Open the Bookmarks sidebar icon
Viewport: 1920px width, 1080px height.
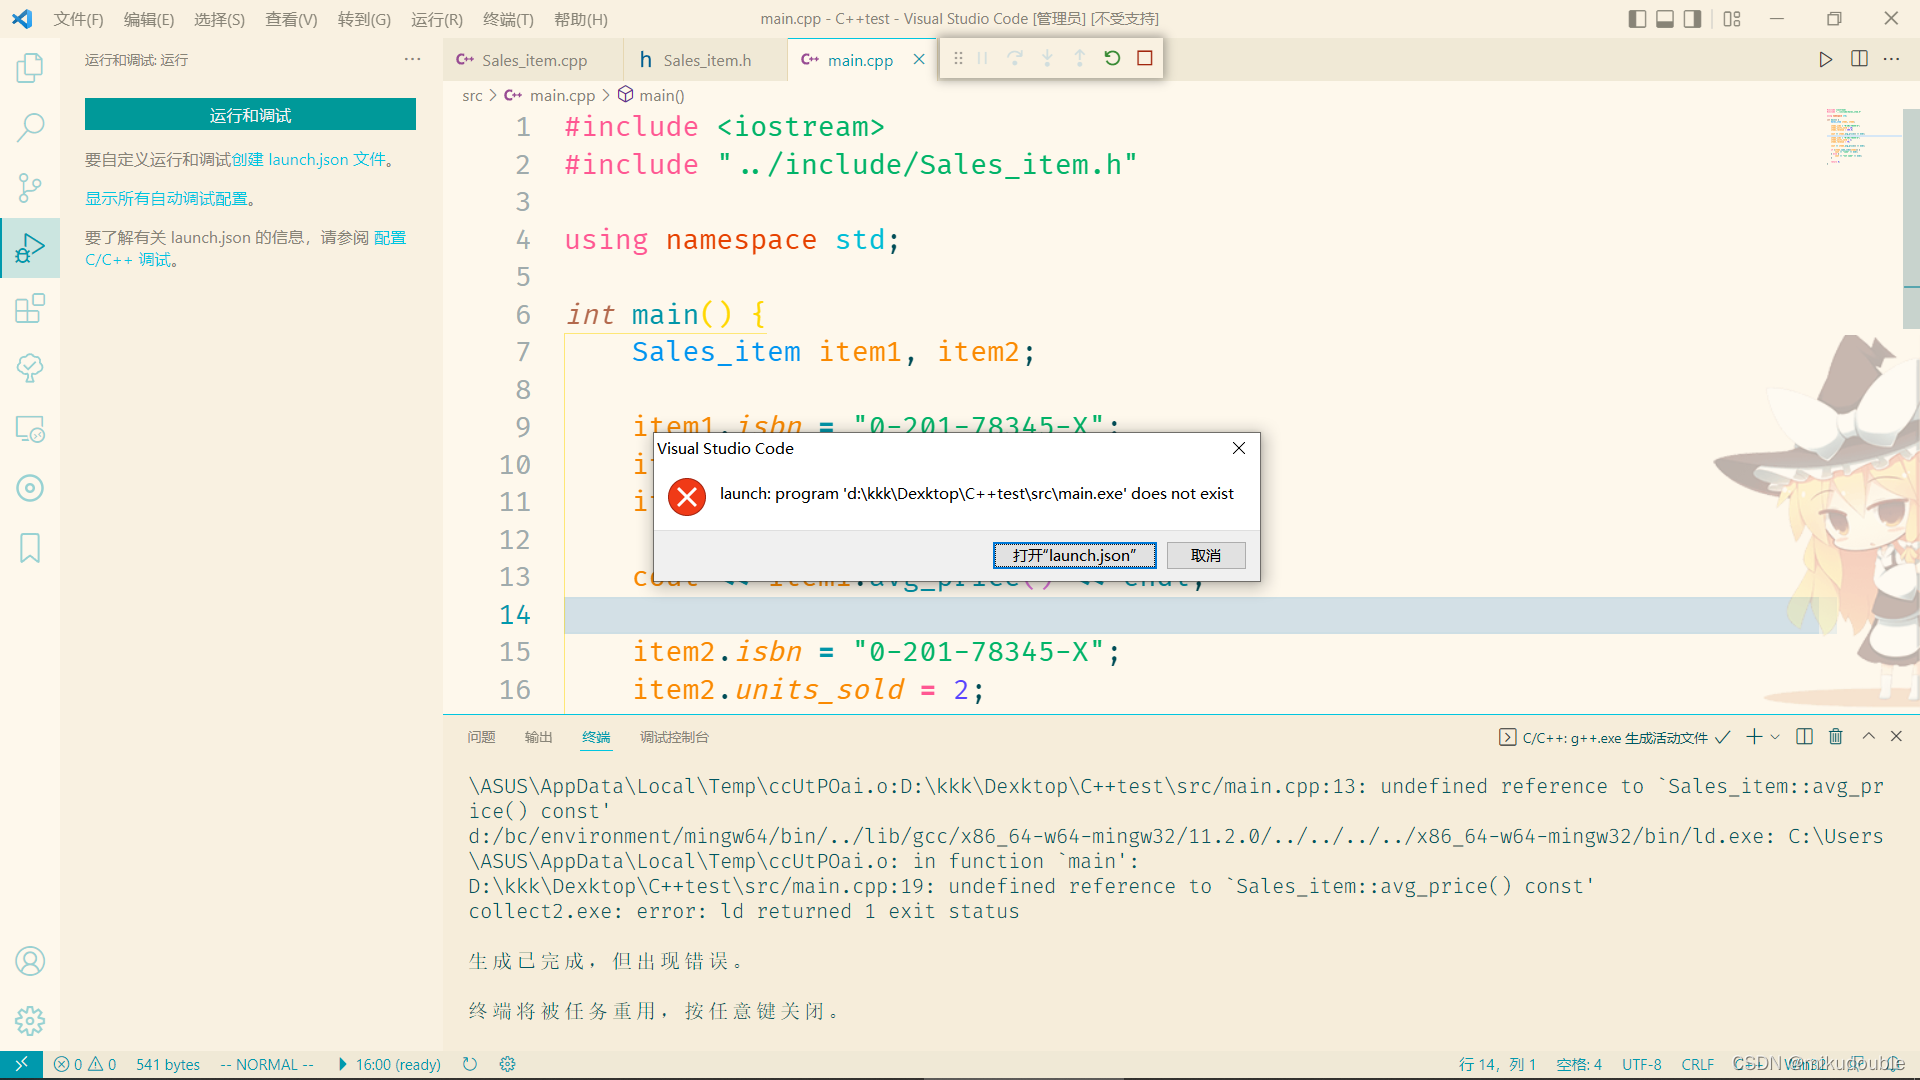coord(30,548)
